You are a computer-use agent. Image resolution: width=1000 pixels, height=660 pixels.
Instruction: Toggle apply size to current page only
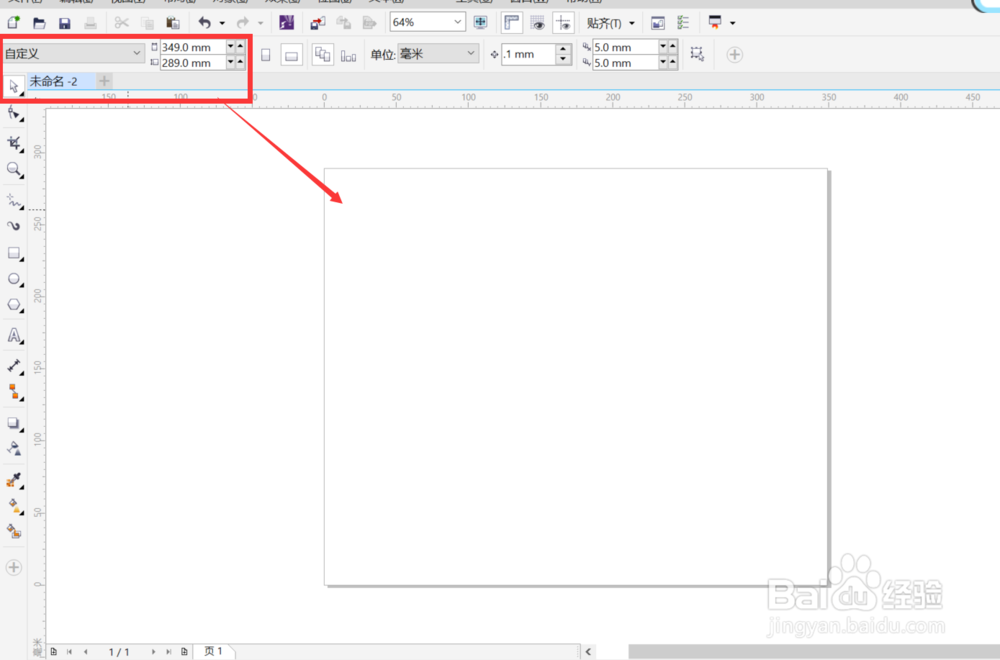pos(348,55)
